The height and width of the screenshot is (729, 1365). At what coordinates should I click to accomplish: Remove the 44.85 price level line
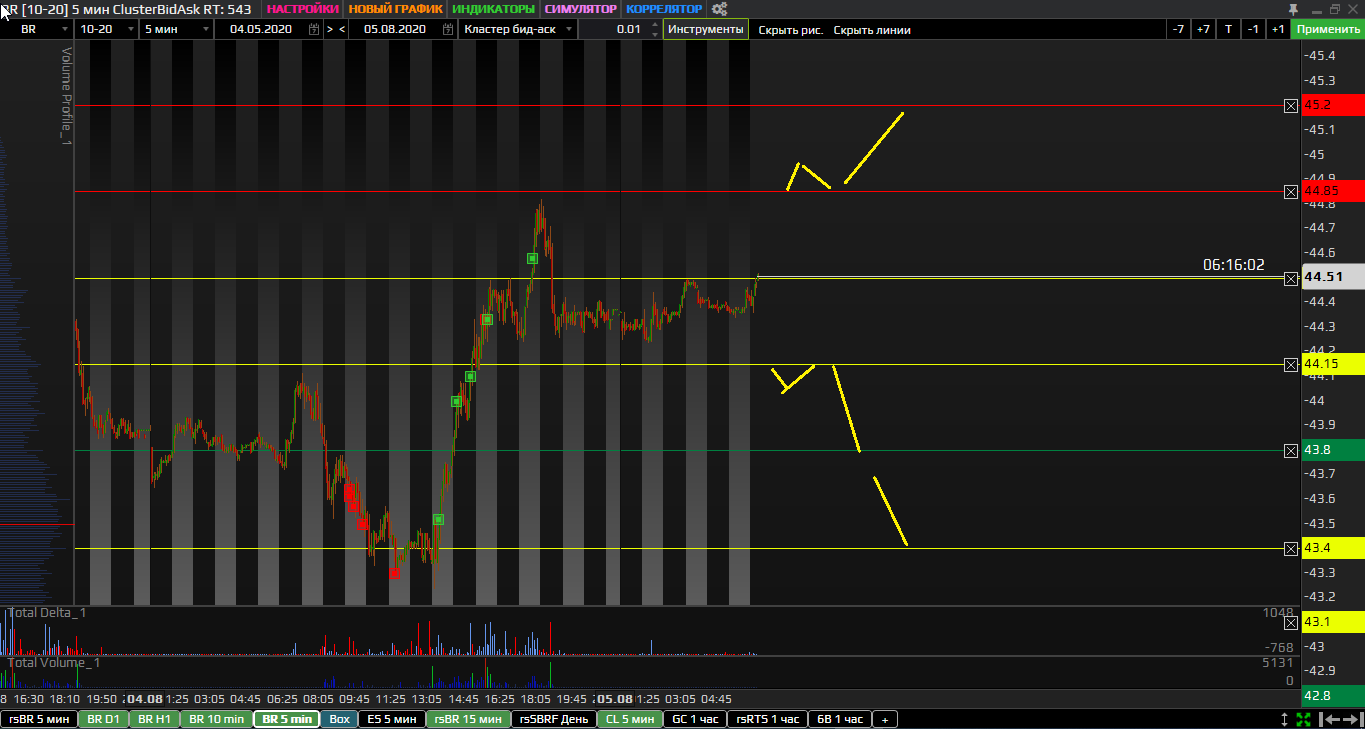coord(1290,191)
